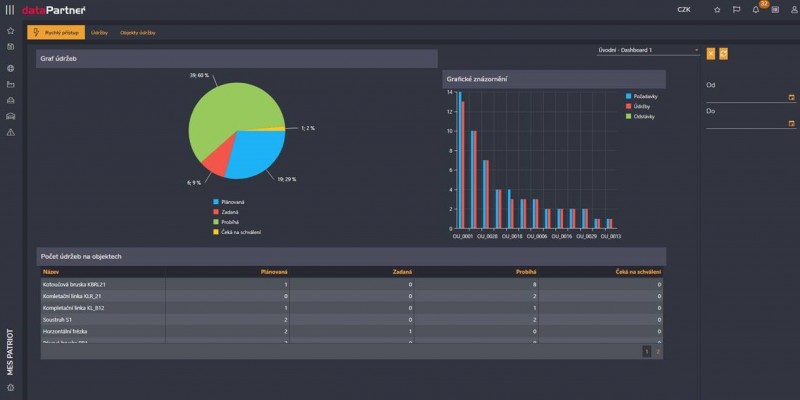Toggle the Požadavky series in the bar chart legend
The height and width of the screenshot is (400, 800).
(x=642, y=96)
